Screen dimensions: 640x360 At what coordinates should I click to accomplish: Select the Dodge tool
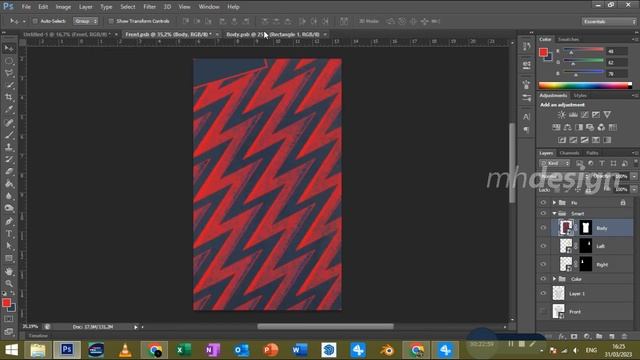click(9, 209)
